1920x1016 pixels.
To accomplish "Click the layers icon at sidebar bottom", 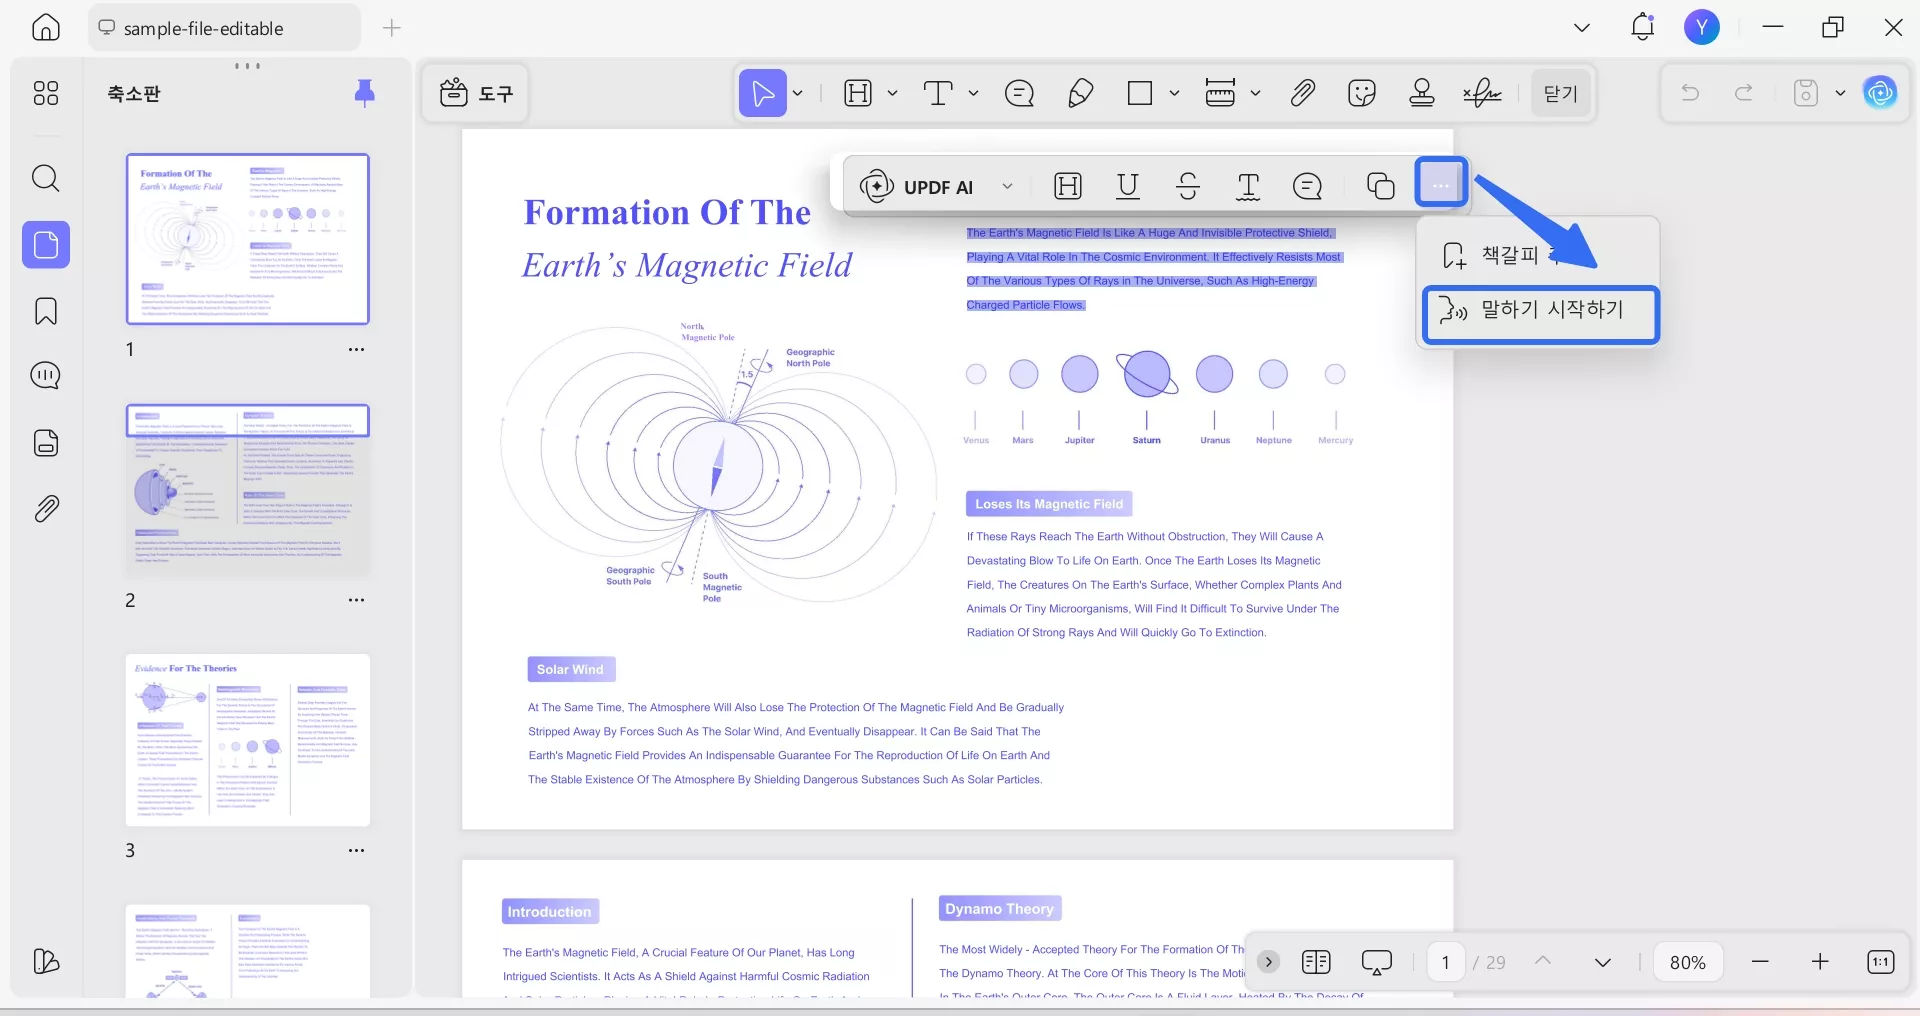I will tap(46, 962).
